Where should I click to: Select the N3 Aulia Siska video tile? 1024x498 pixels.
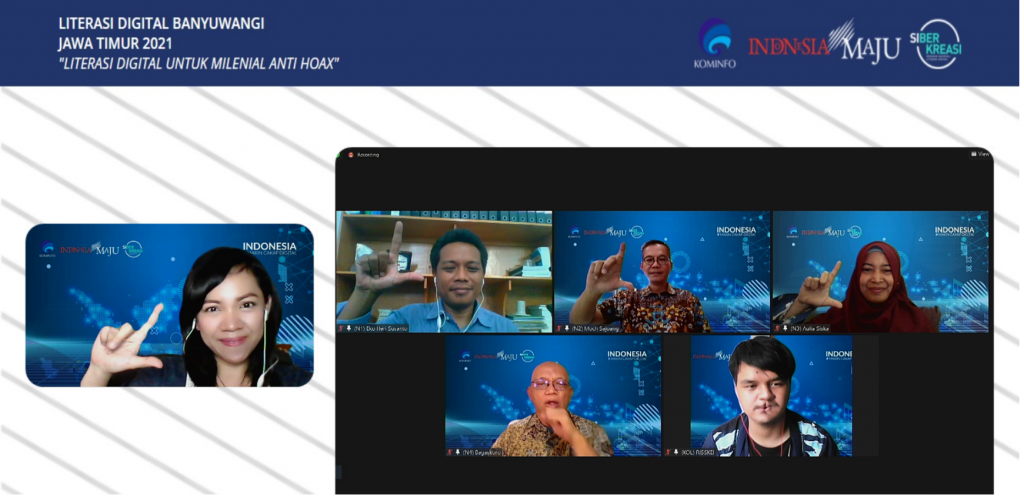pos(880,270)
